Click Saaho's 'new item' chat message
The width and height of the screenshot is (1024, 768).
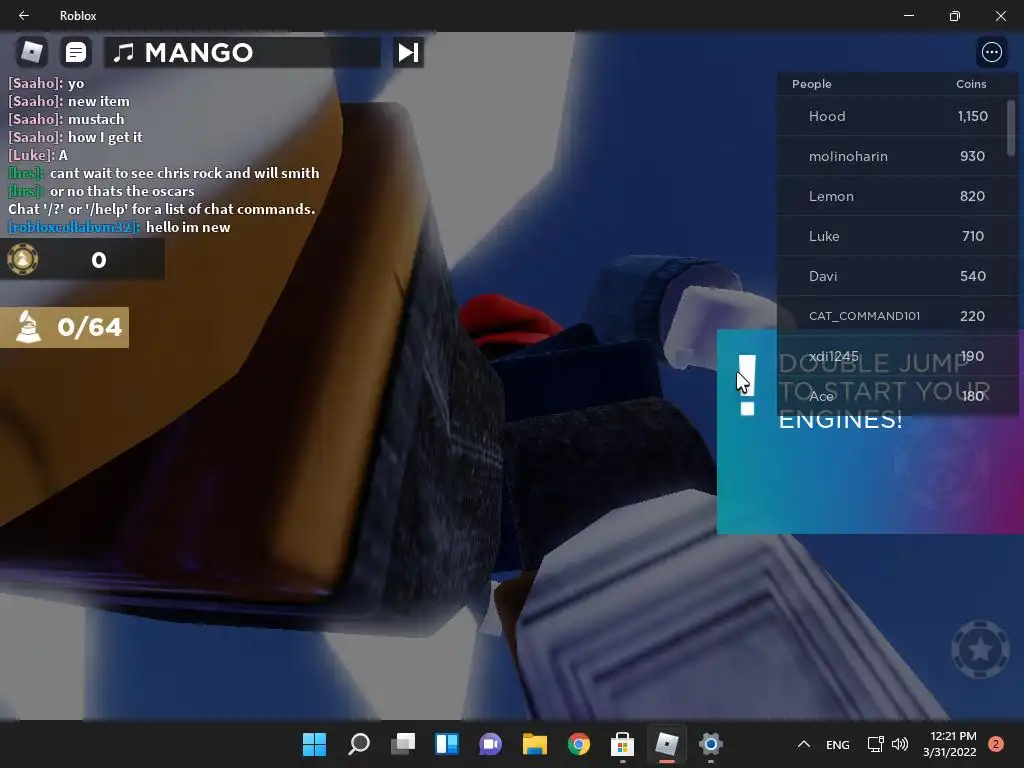[x=99, y=101]
